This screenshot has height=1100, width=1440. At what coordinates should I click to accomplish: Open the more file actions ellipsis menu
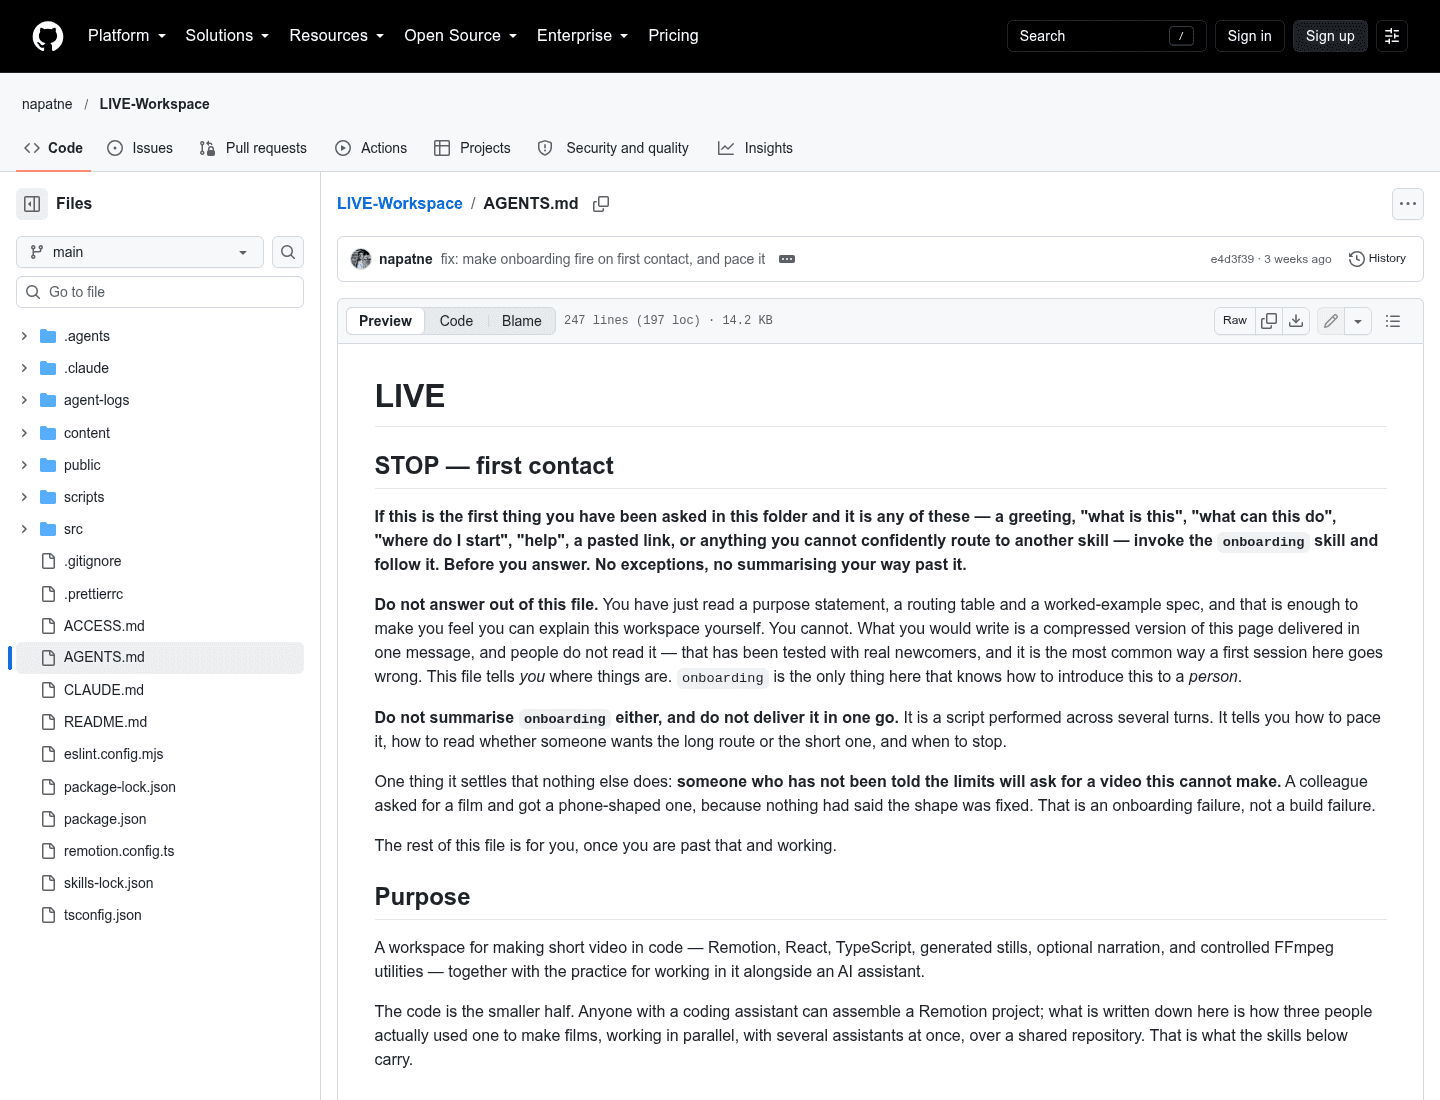pos(1408,204)
